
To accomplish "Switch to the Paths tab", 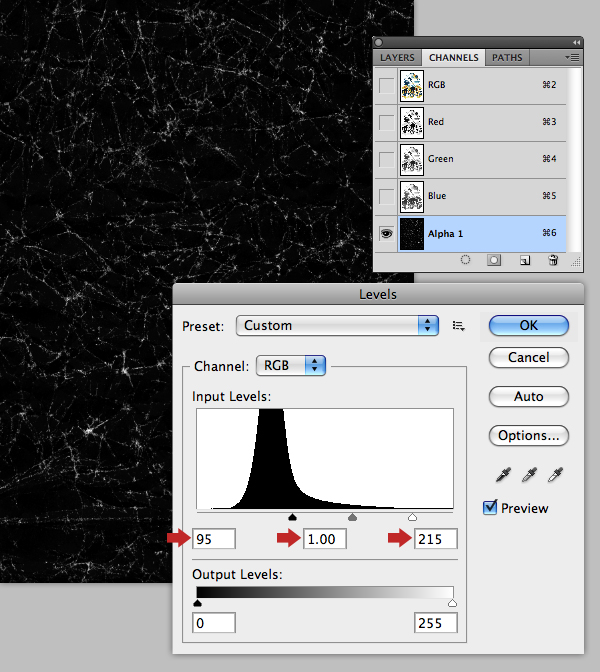I will pyautogui.click(x=507, y=57).
